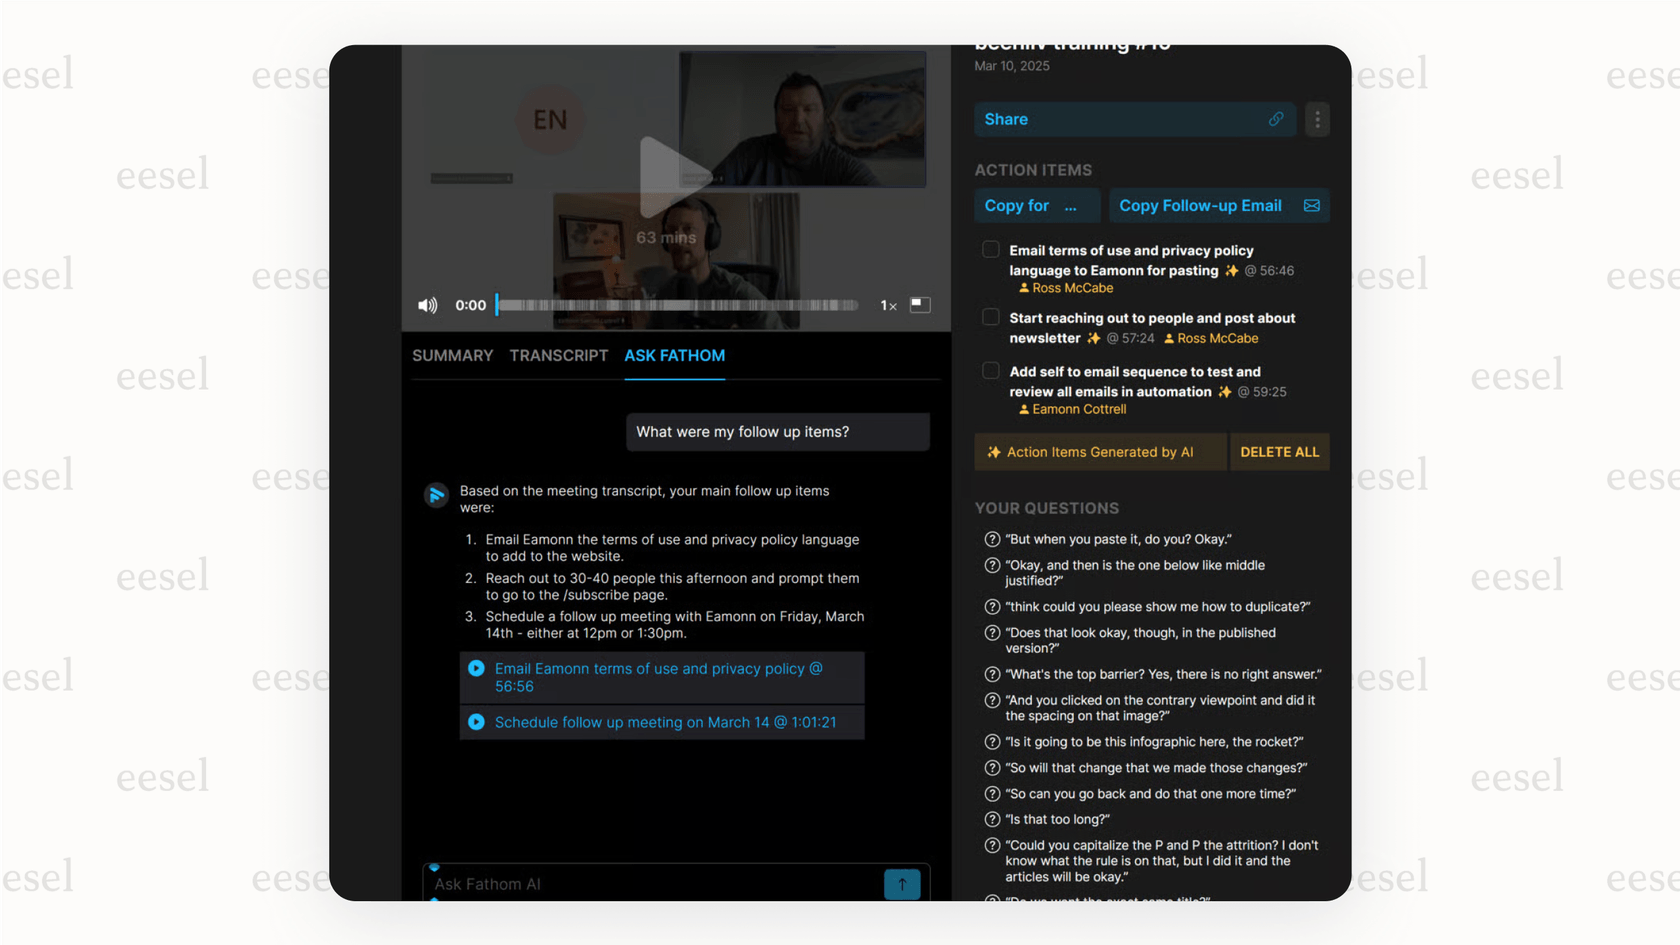
Task: Mark Add self to email sequence as done
Action: (990, 370)
